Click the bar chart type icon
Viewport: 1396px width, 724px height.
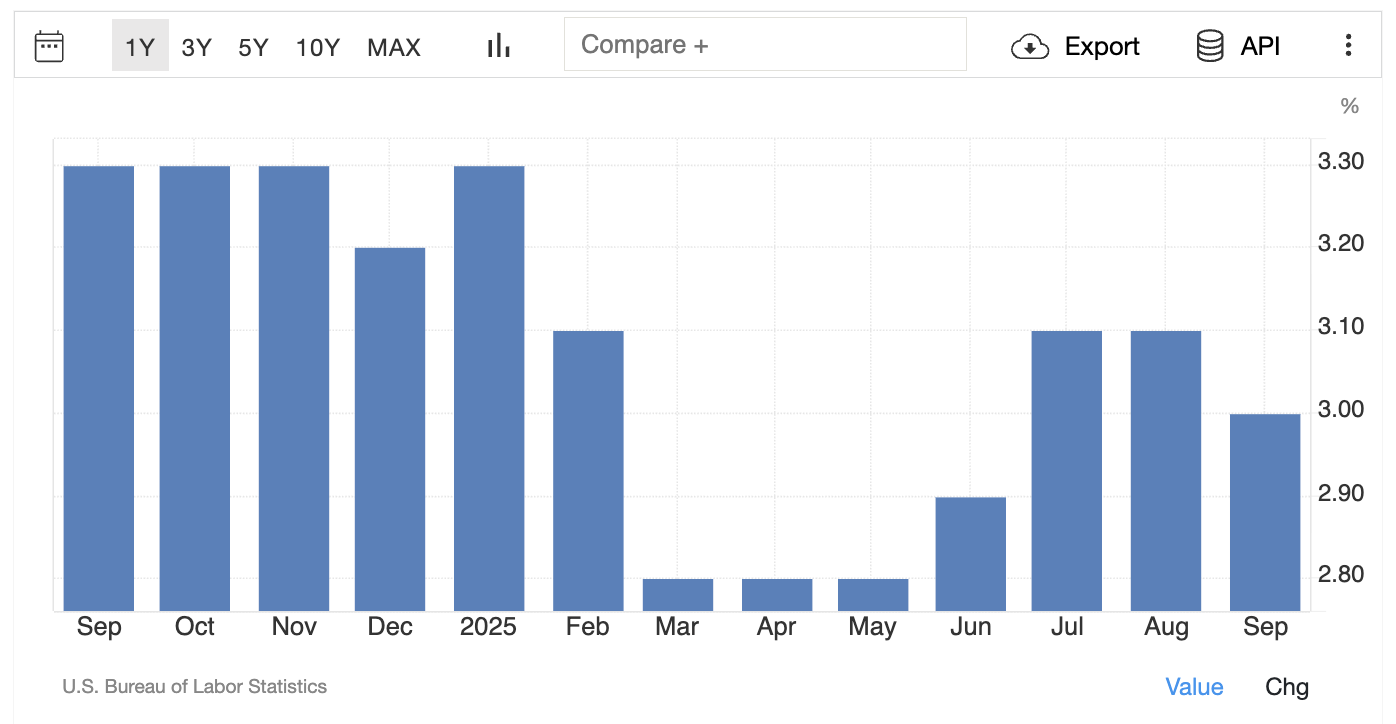(x=498, y=46)
